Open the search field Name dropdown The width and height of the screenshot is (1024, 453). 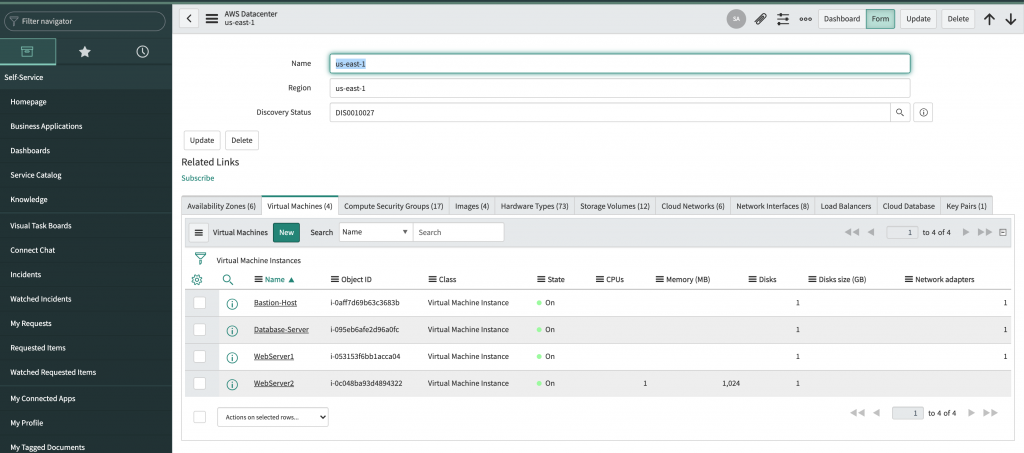click(x=376, y=232)
